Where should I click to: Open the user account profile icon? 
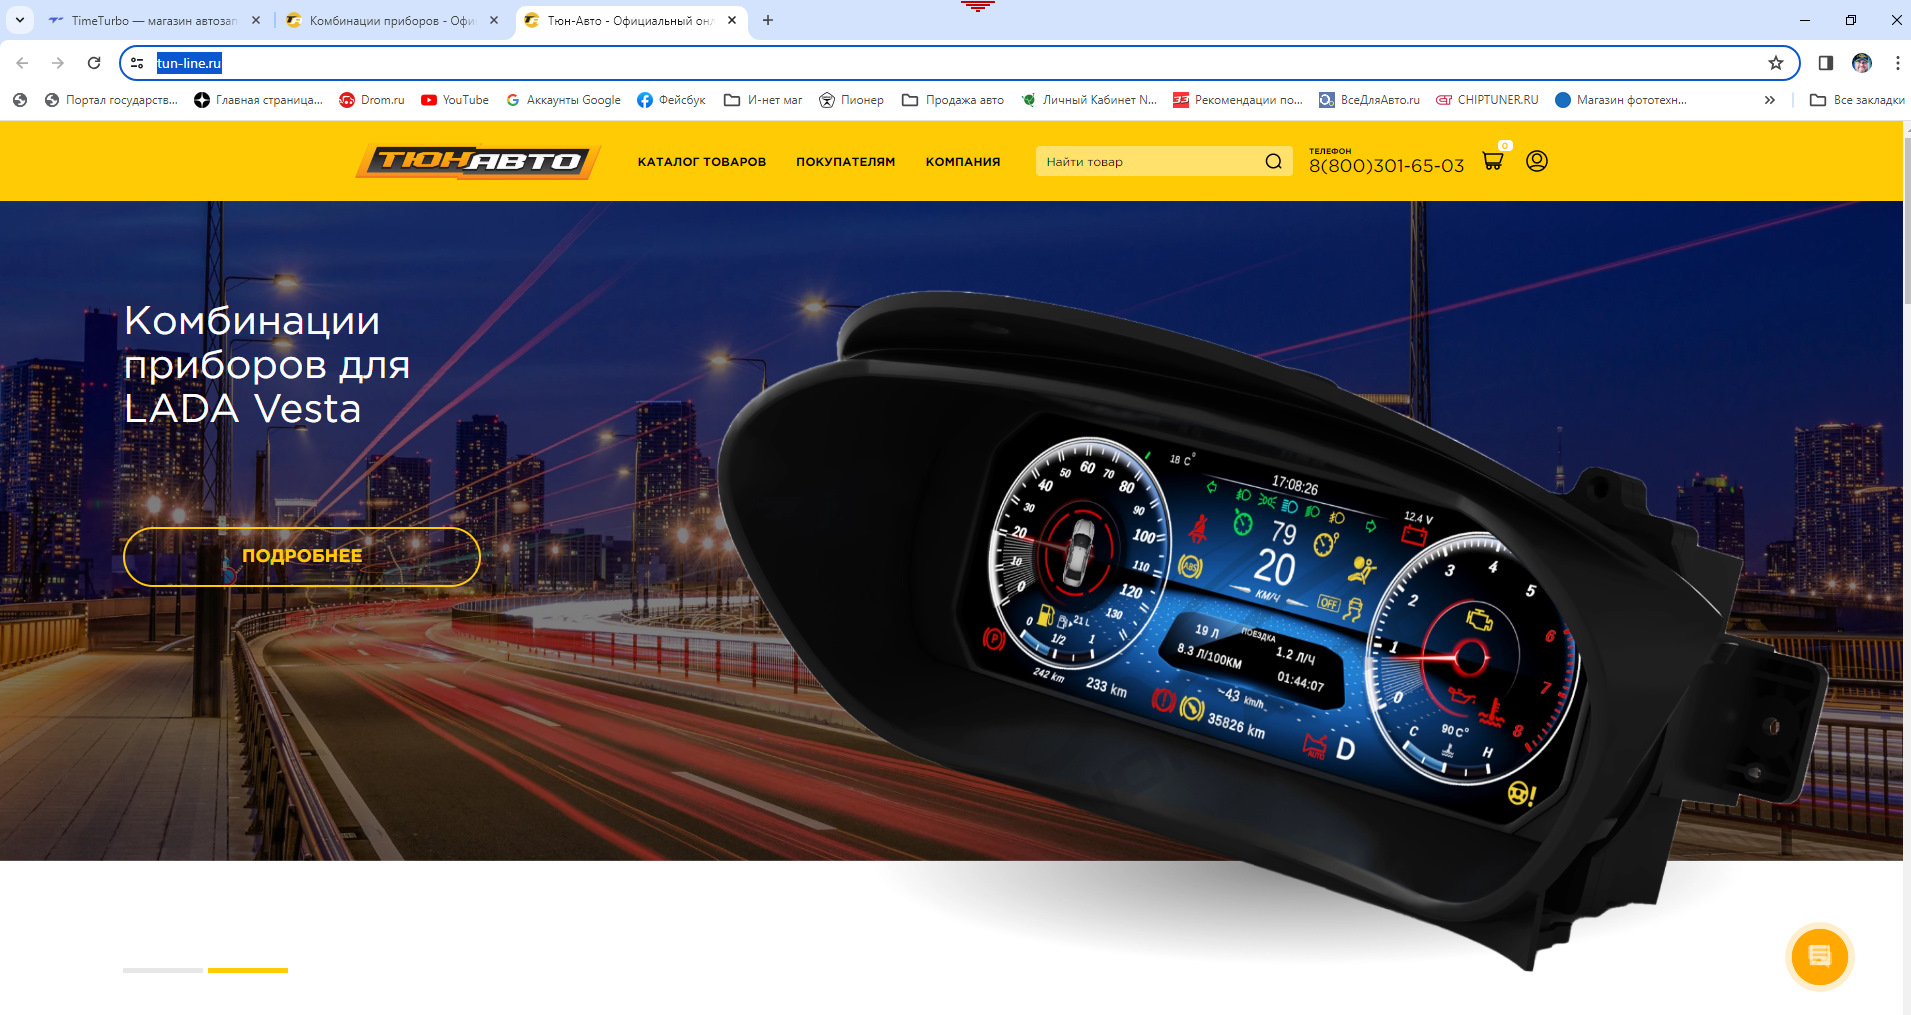(x=1537, y=161)
